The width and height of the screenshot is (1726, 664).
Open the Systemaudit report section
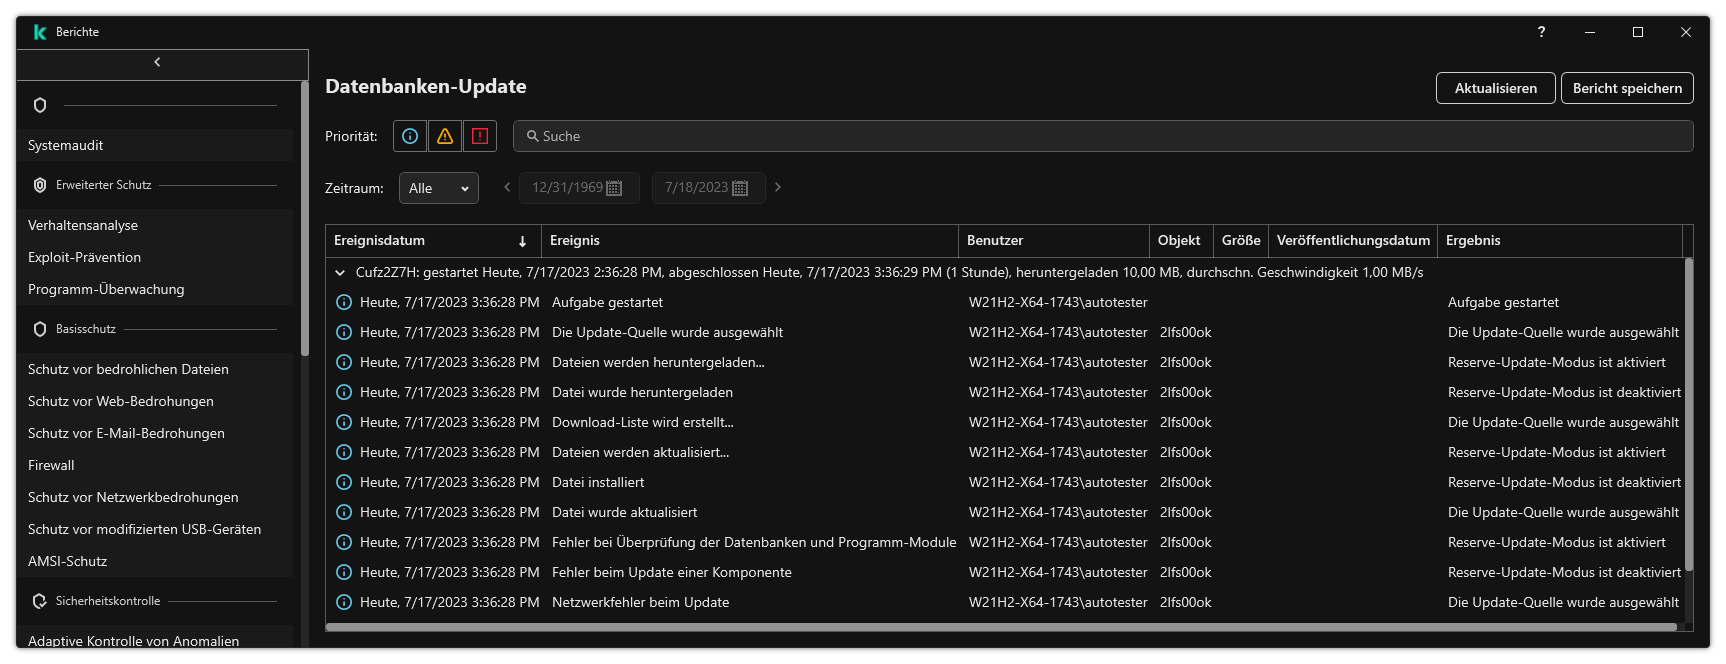(x=66, y=145)
